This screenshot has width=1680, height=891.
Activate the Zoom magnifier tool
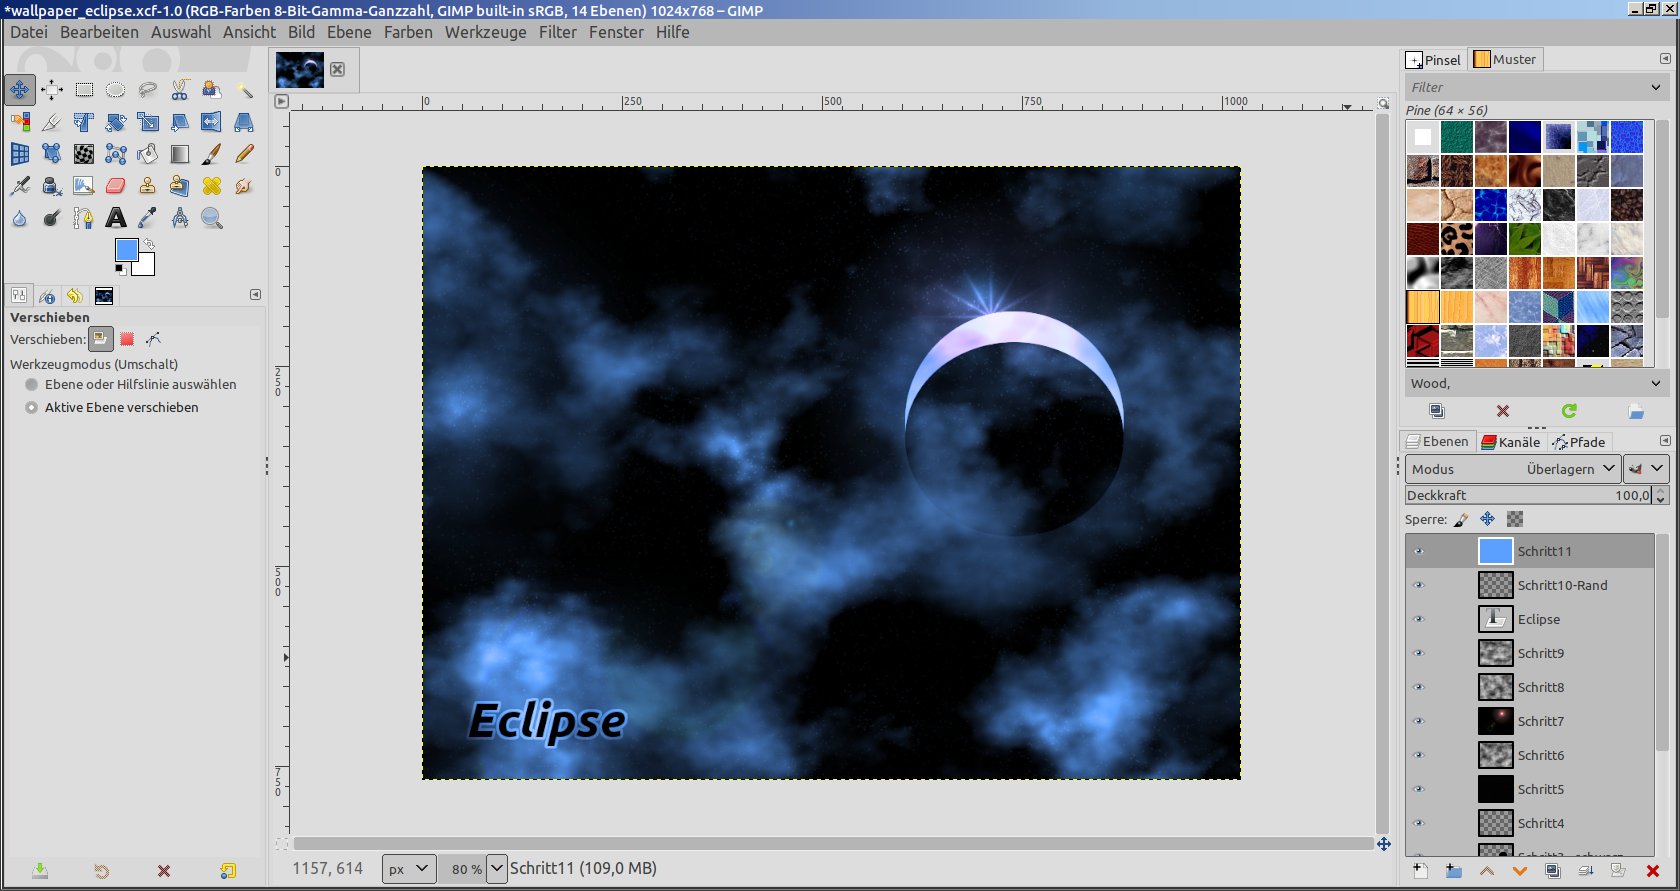coord(212,218)
